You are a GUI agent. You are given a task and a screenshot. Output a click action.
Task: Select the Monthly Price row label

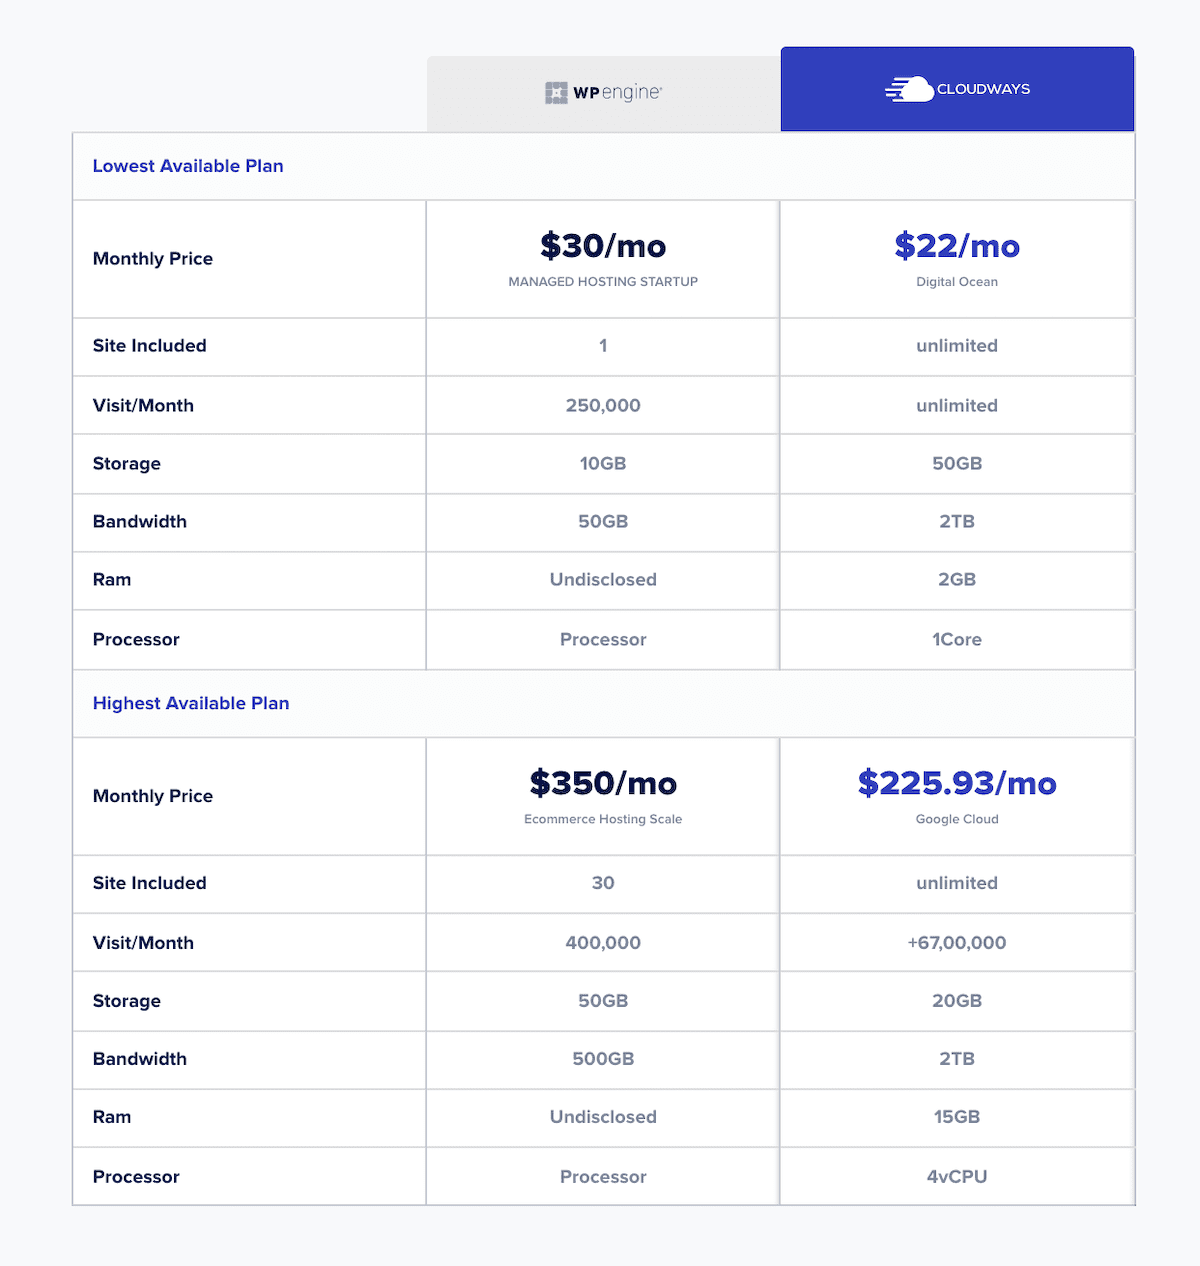(x=152, y=258)
